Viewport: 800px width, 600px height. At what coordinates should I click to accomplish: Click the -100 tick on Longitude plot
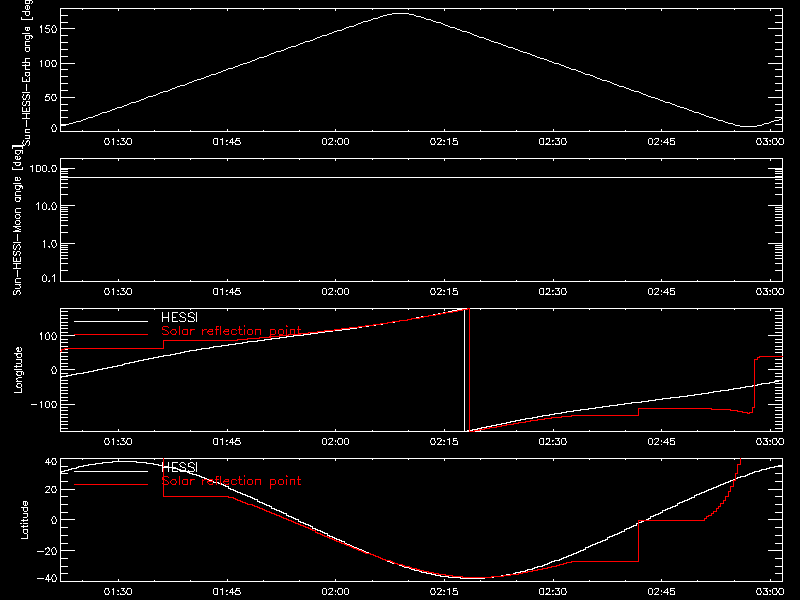pyautogui.click(x=44, y=404)
